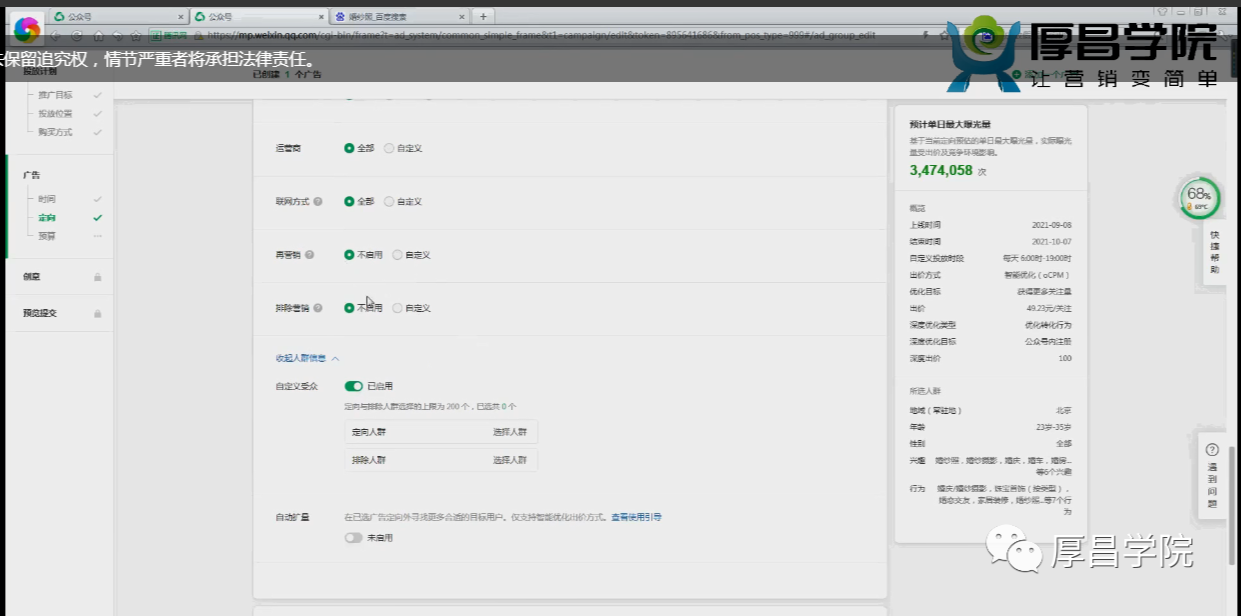Open the 快捷帮助 side panel button
The height and width of the screenshot is (616, 1241).
pos(1214,252)
